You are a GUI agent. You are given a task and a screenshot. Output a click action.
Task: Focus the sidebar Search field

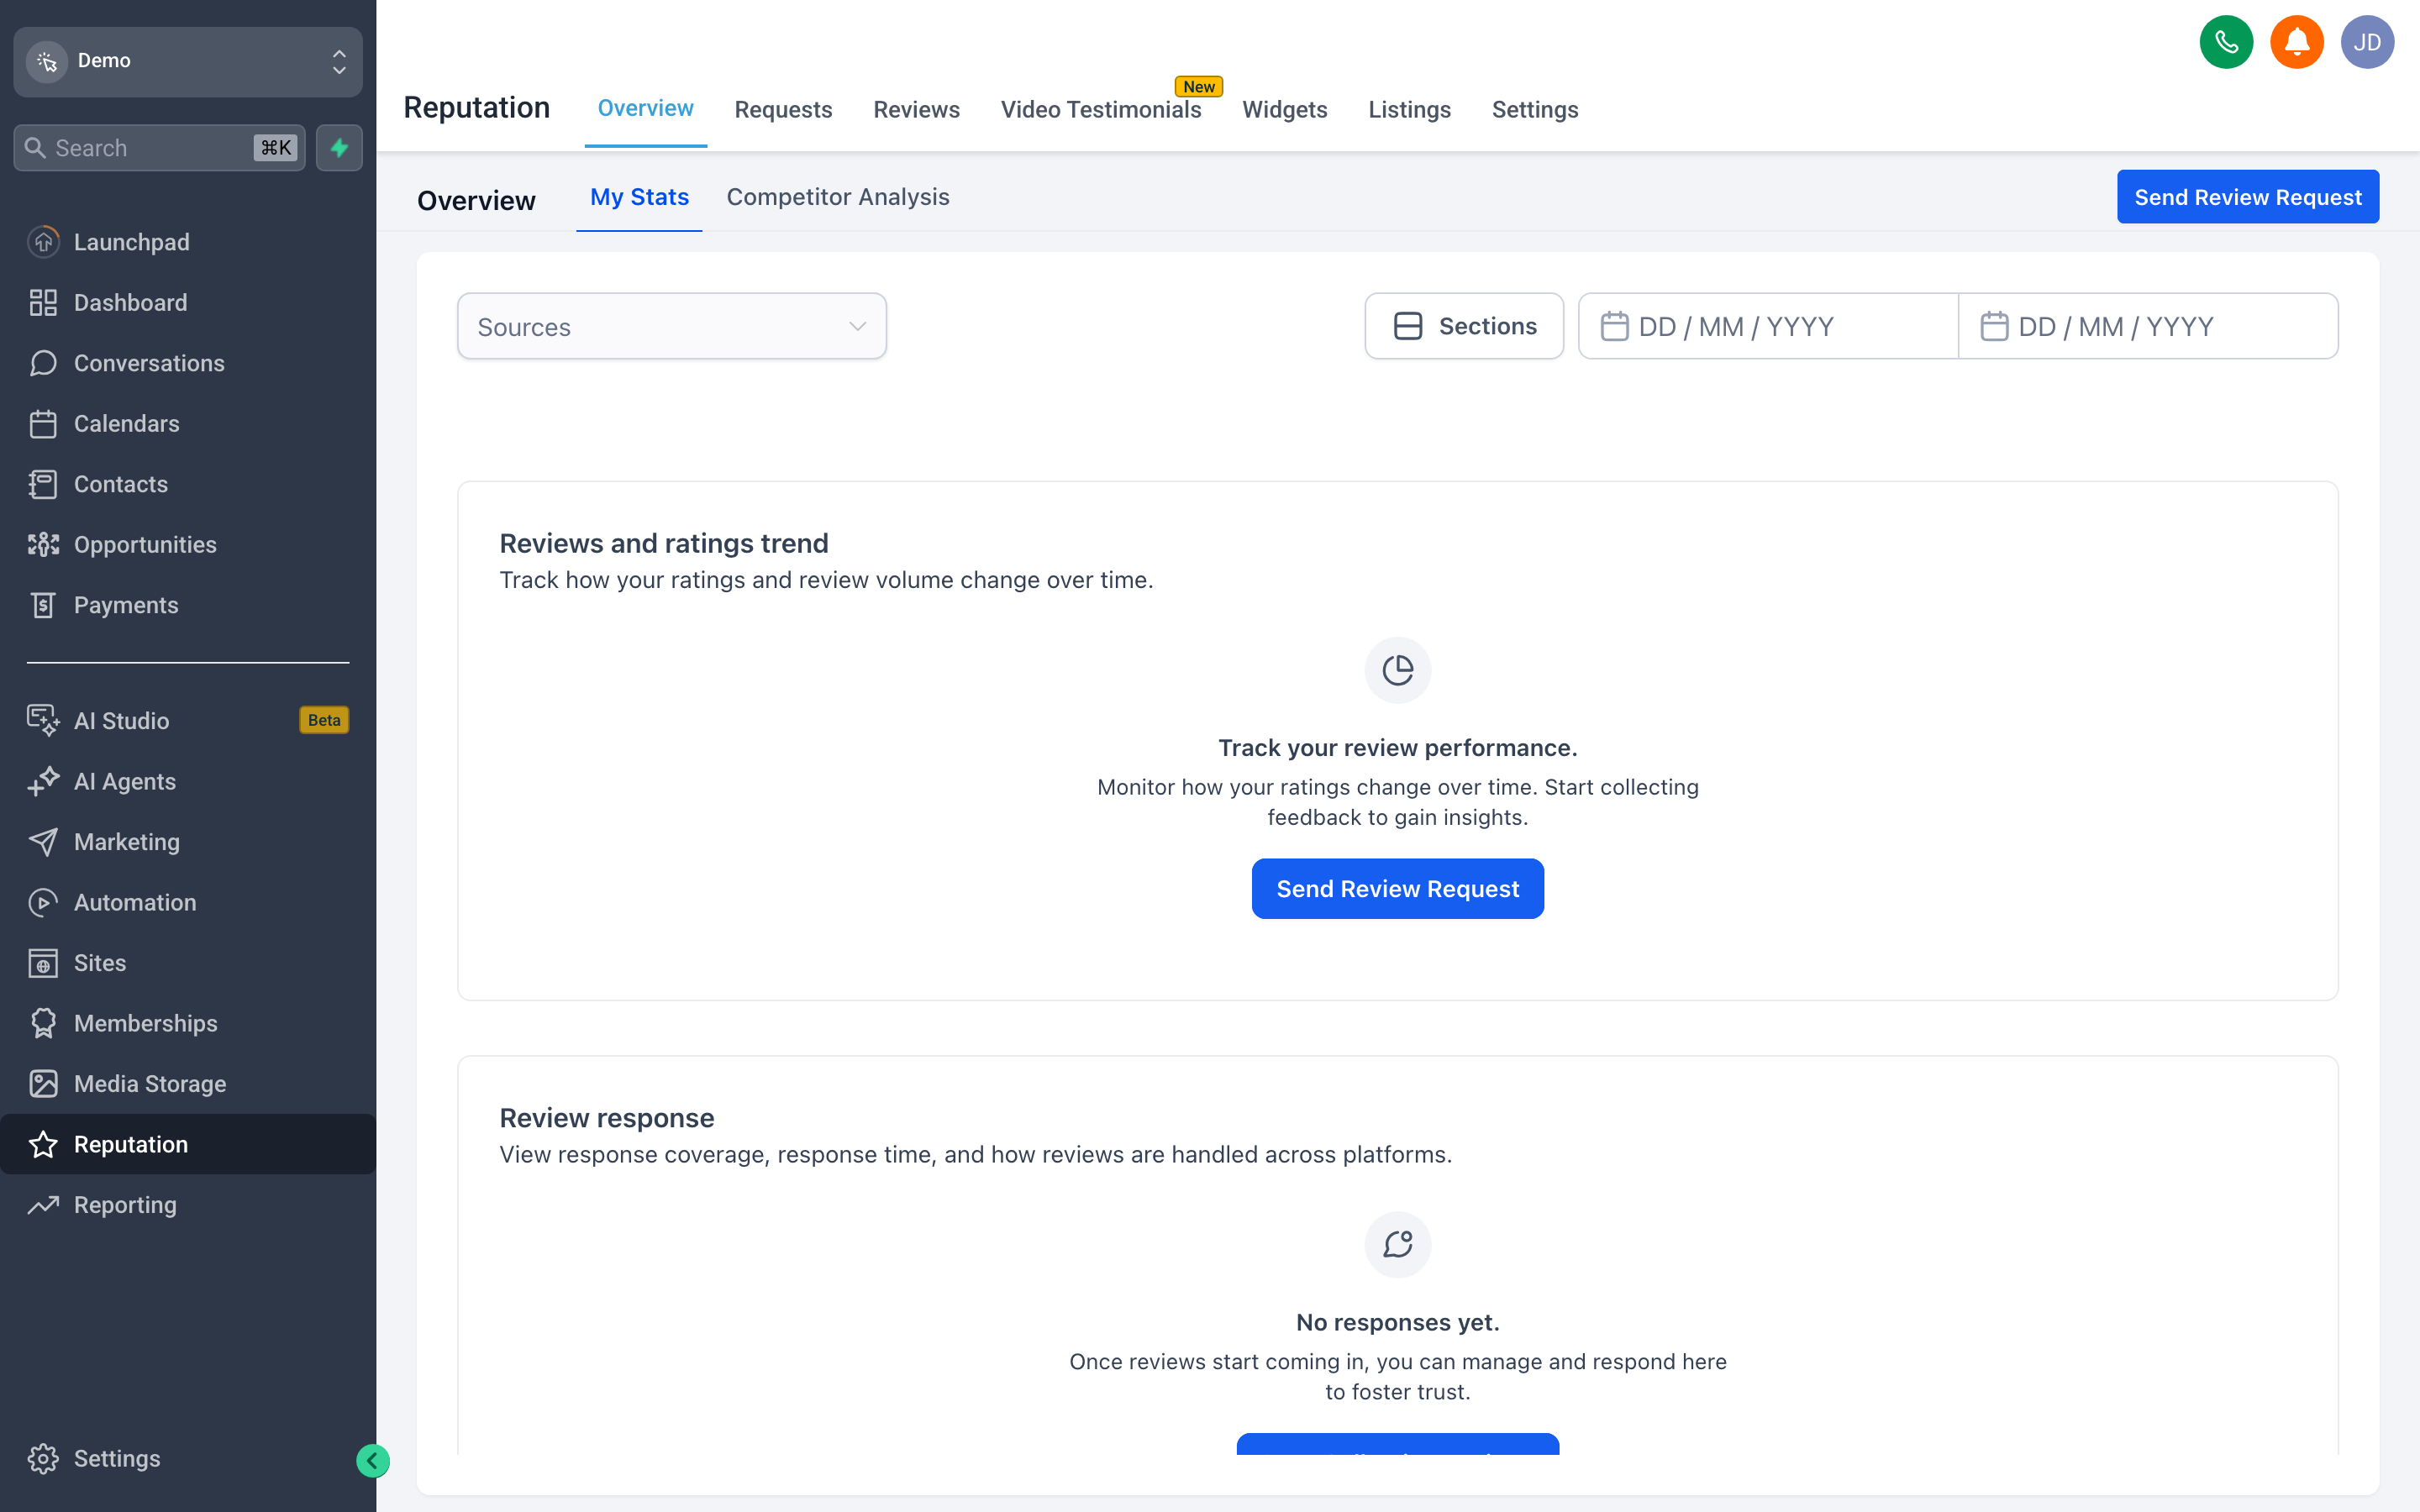[160, 148]
